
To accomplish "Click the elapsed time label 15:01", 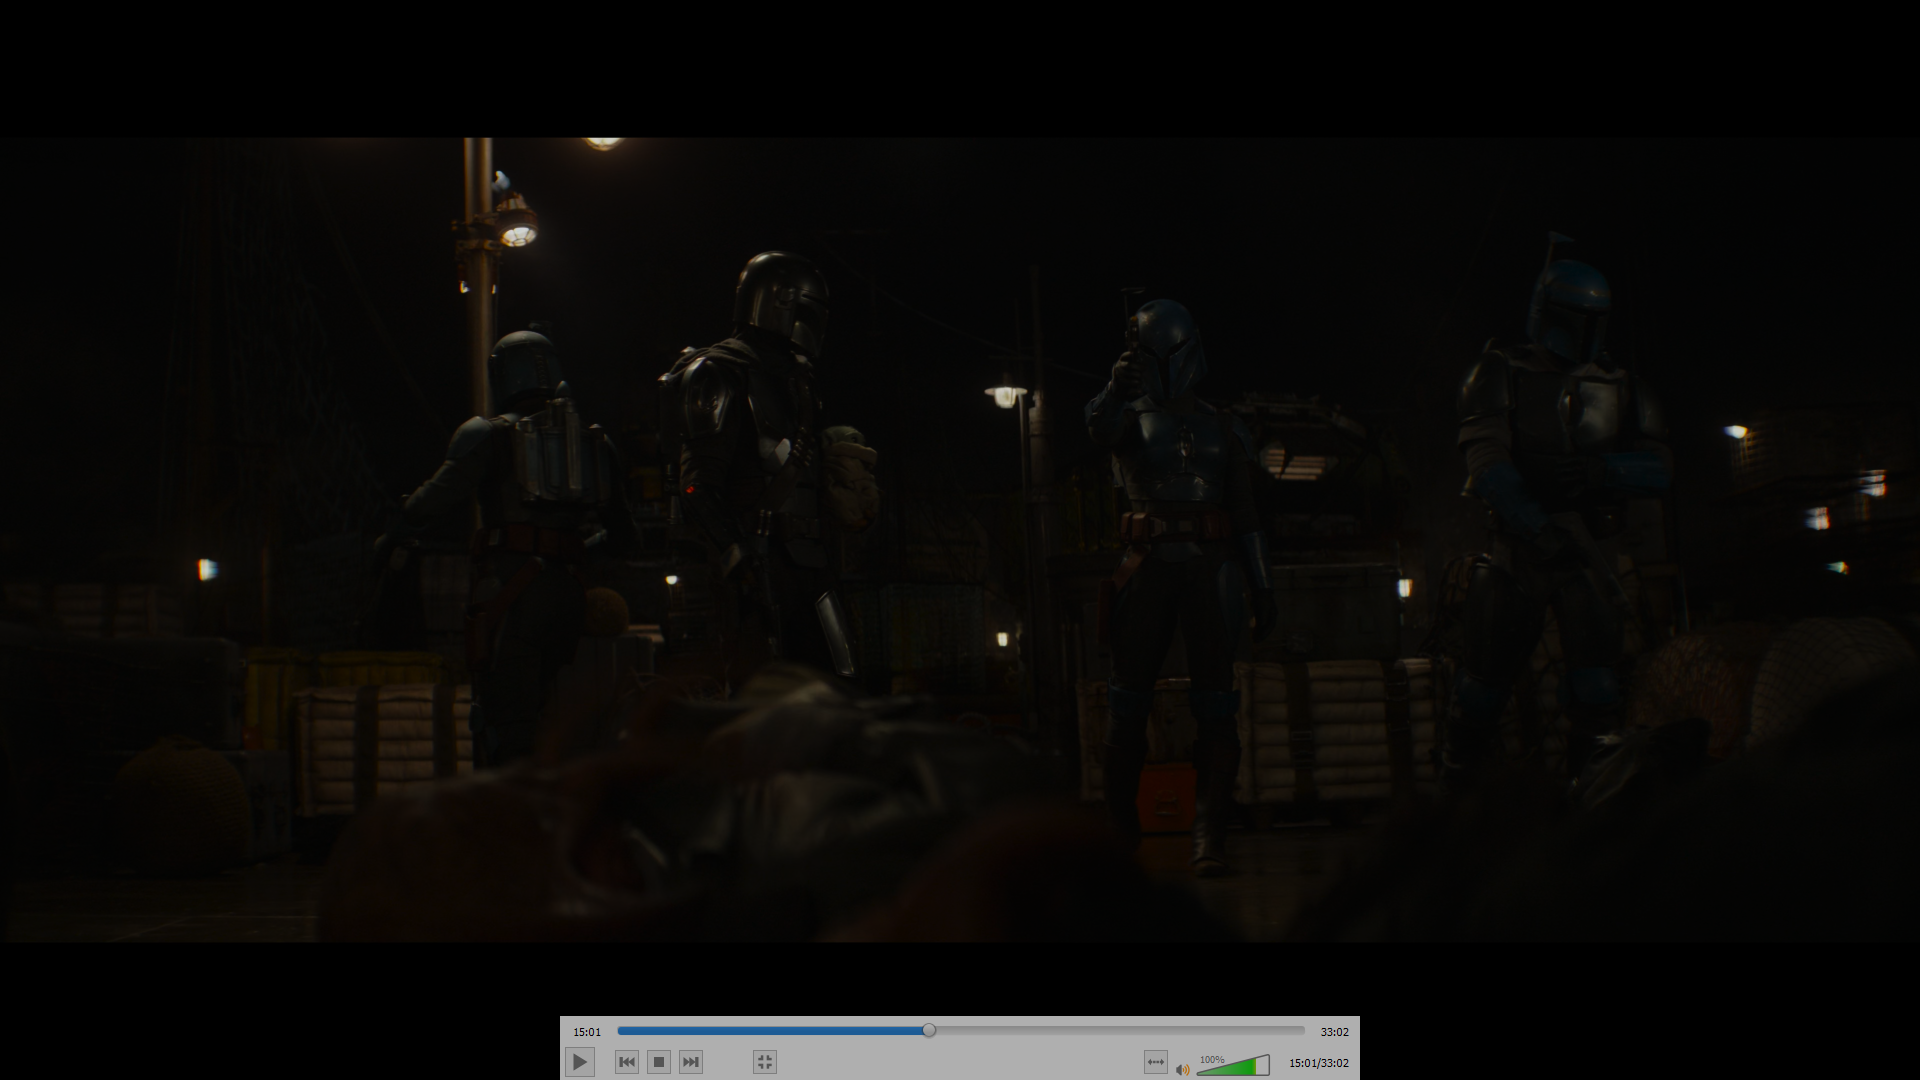I will pos(587,1032).
